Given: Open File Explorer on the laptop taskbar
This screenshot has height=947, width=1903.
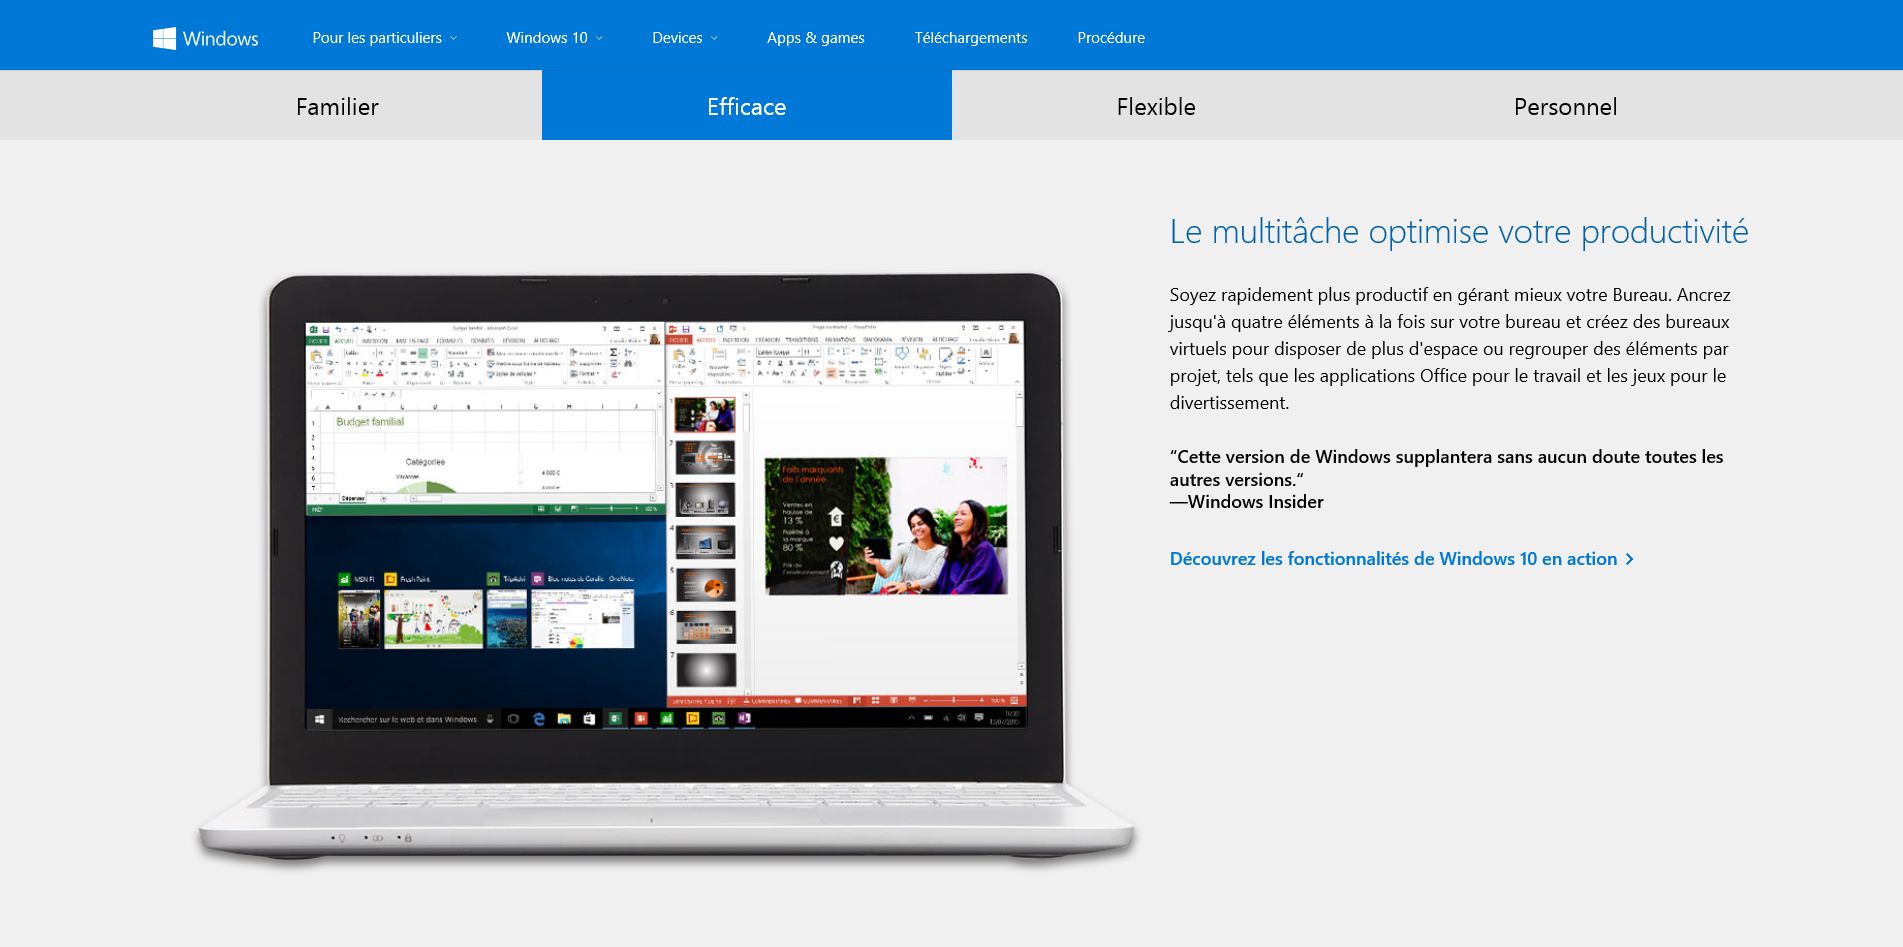Looking at the screenshot, I should point(564,719).
